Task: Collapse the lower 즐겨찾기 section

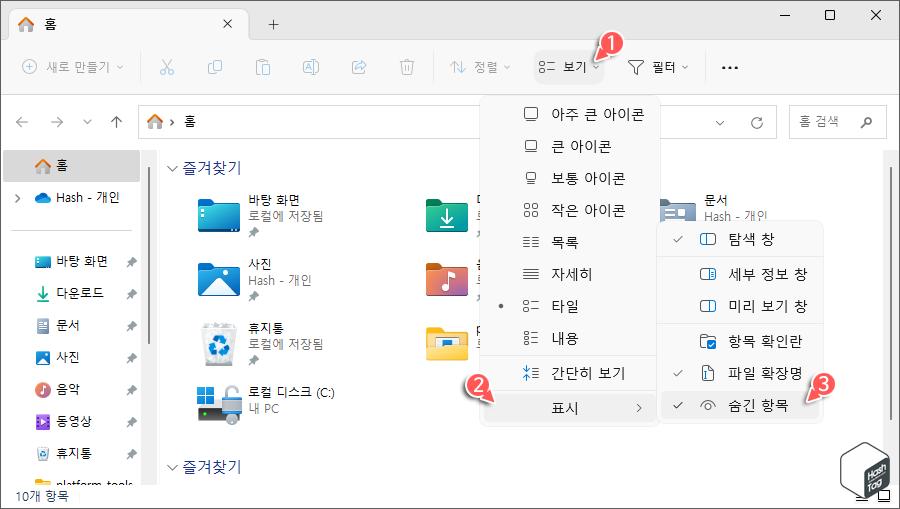Action: (172, 468)
